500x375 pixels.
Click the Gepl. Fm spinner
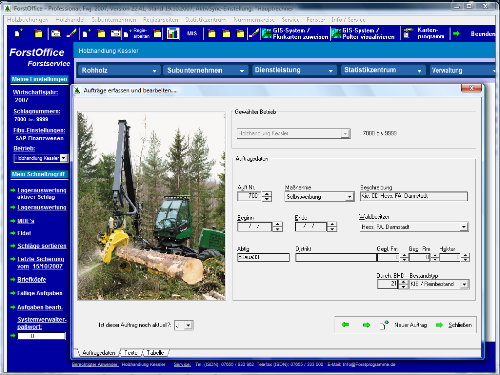[x=404, y=257]
